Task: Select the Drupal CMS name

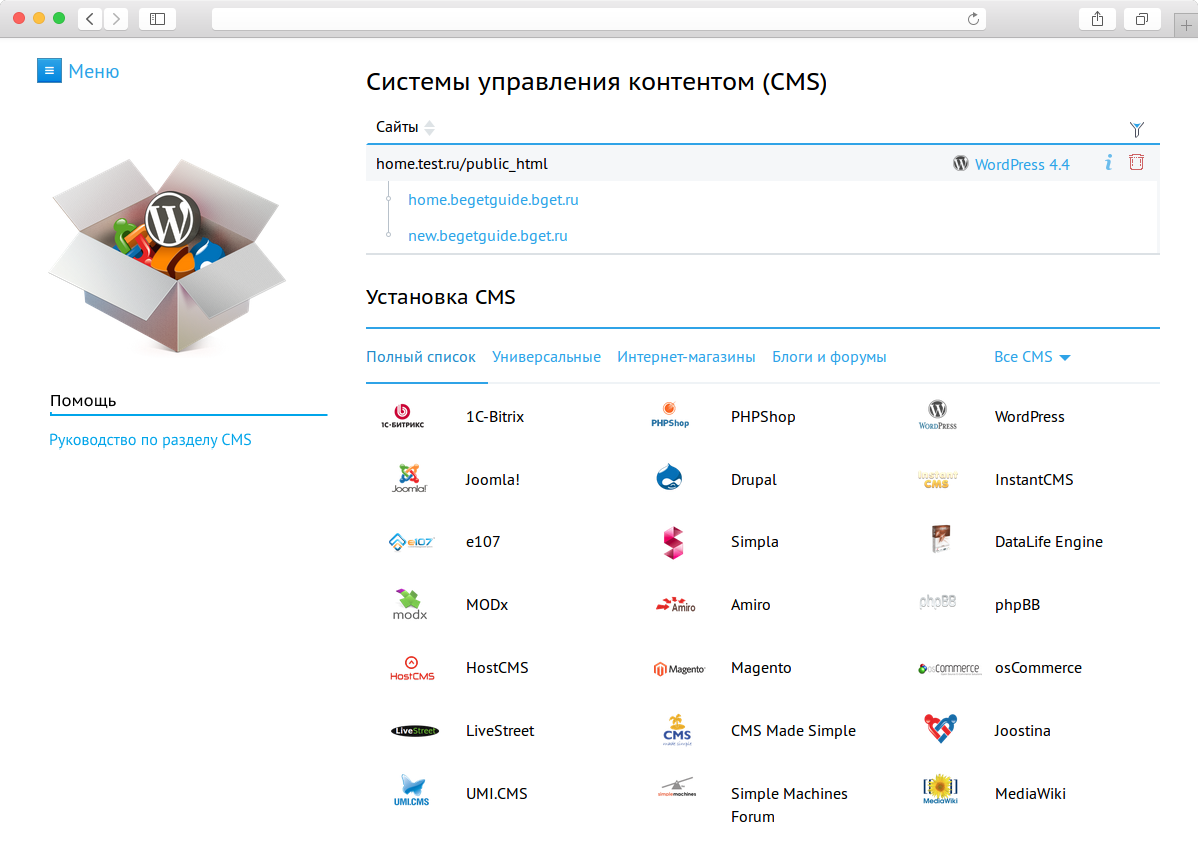Action: click(x=754, y=479)
